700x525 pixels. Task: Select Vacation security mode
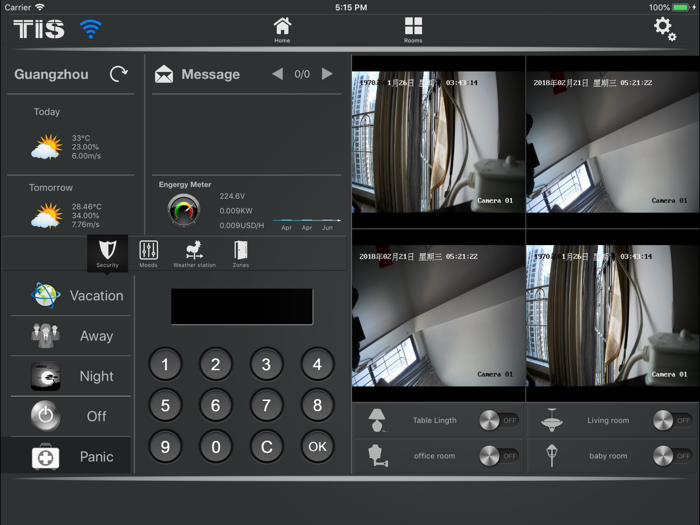(x=71, y=296)
